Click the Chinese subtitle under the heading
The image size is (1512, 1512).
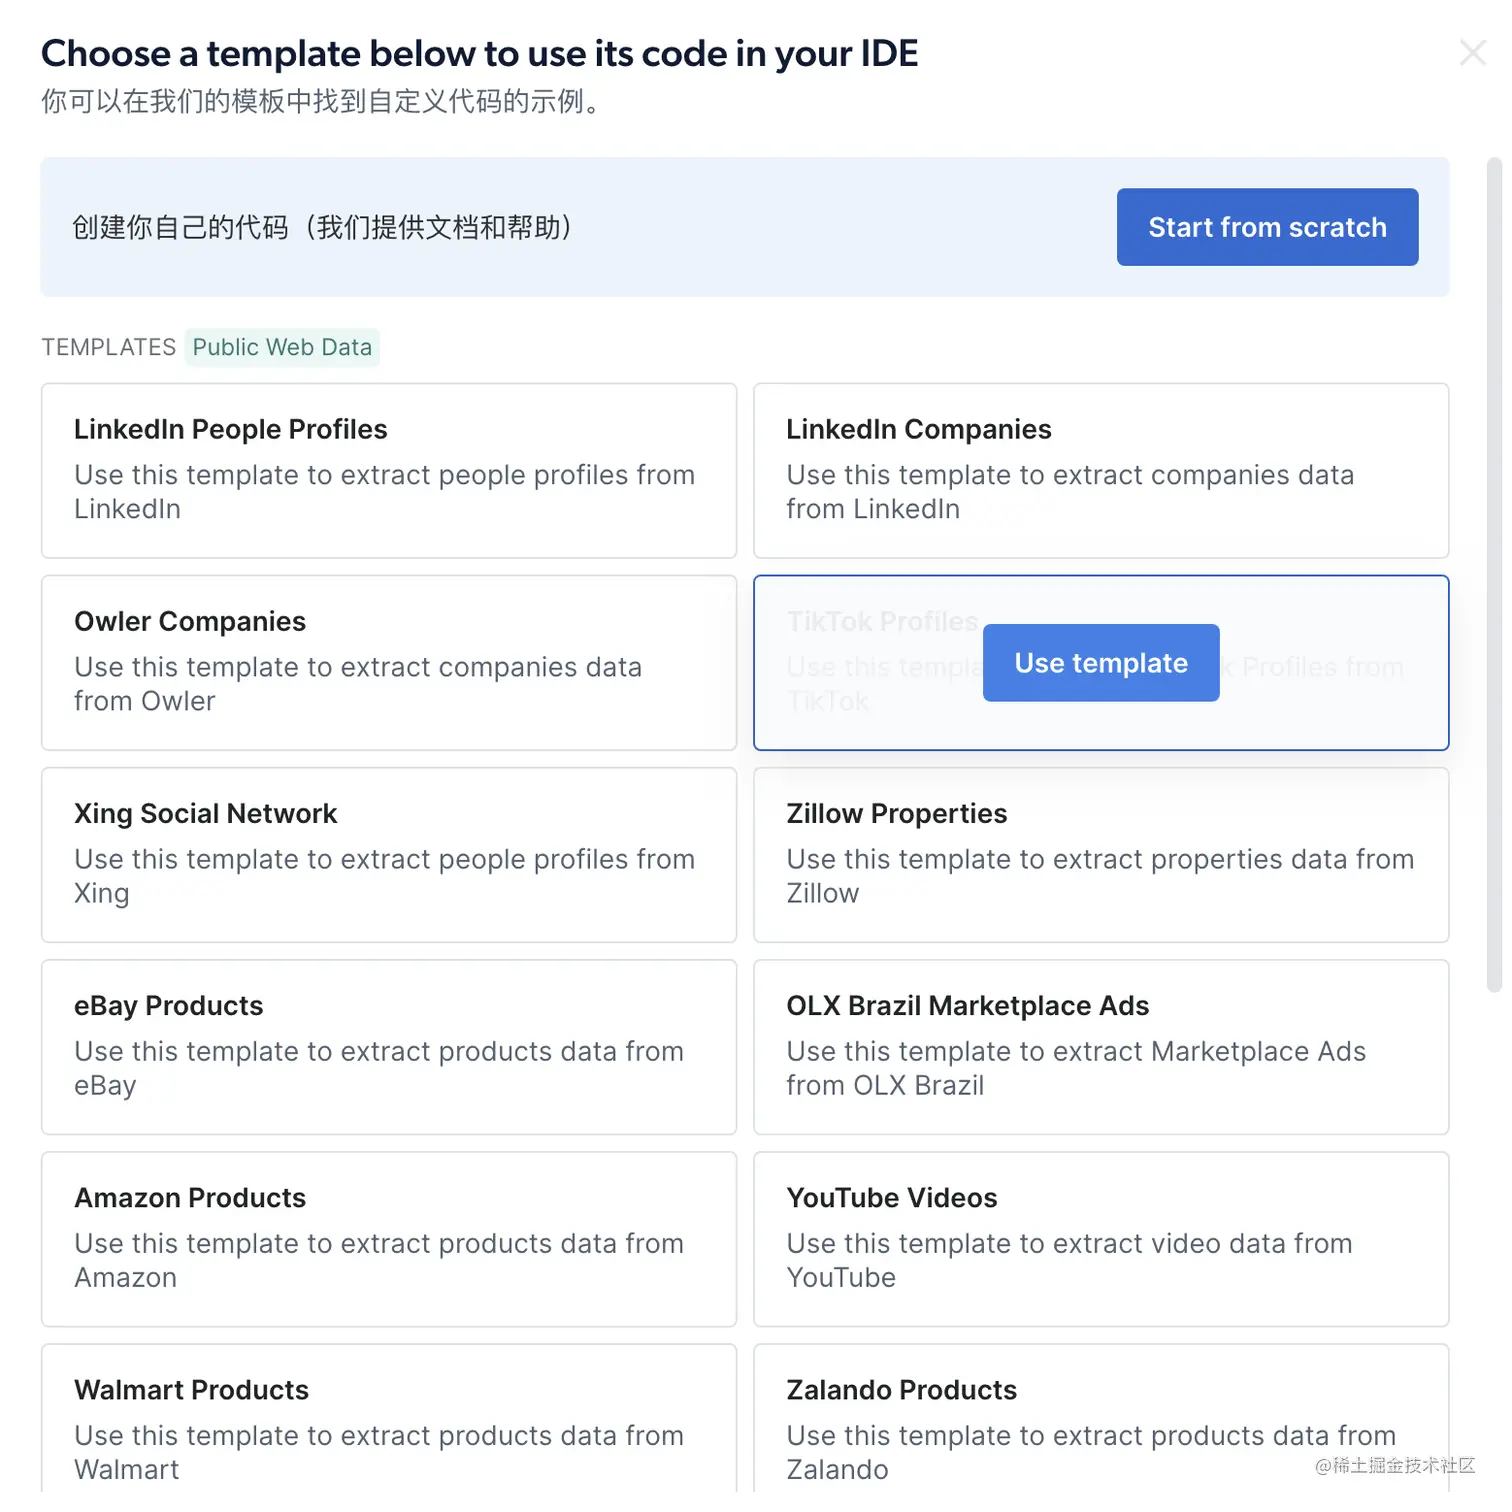coord(322,102)
